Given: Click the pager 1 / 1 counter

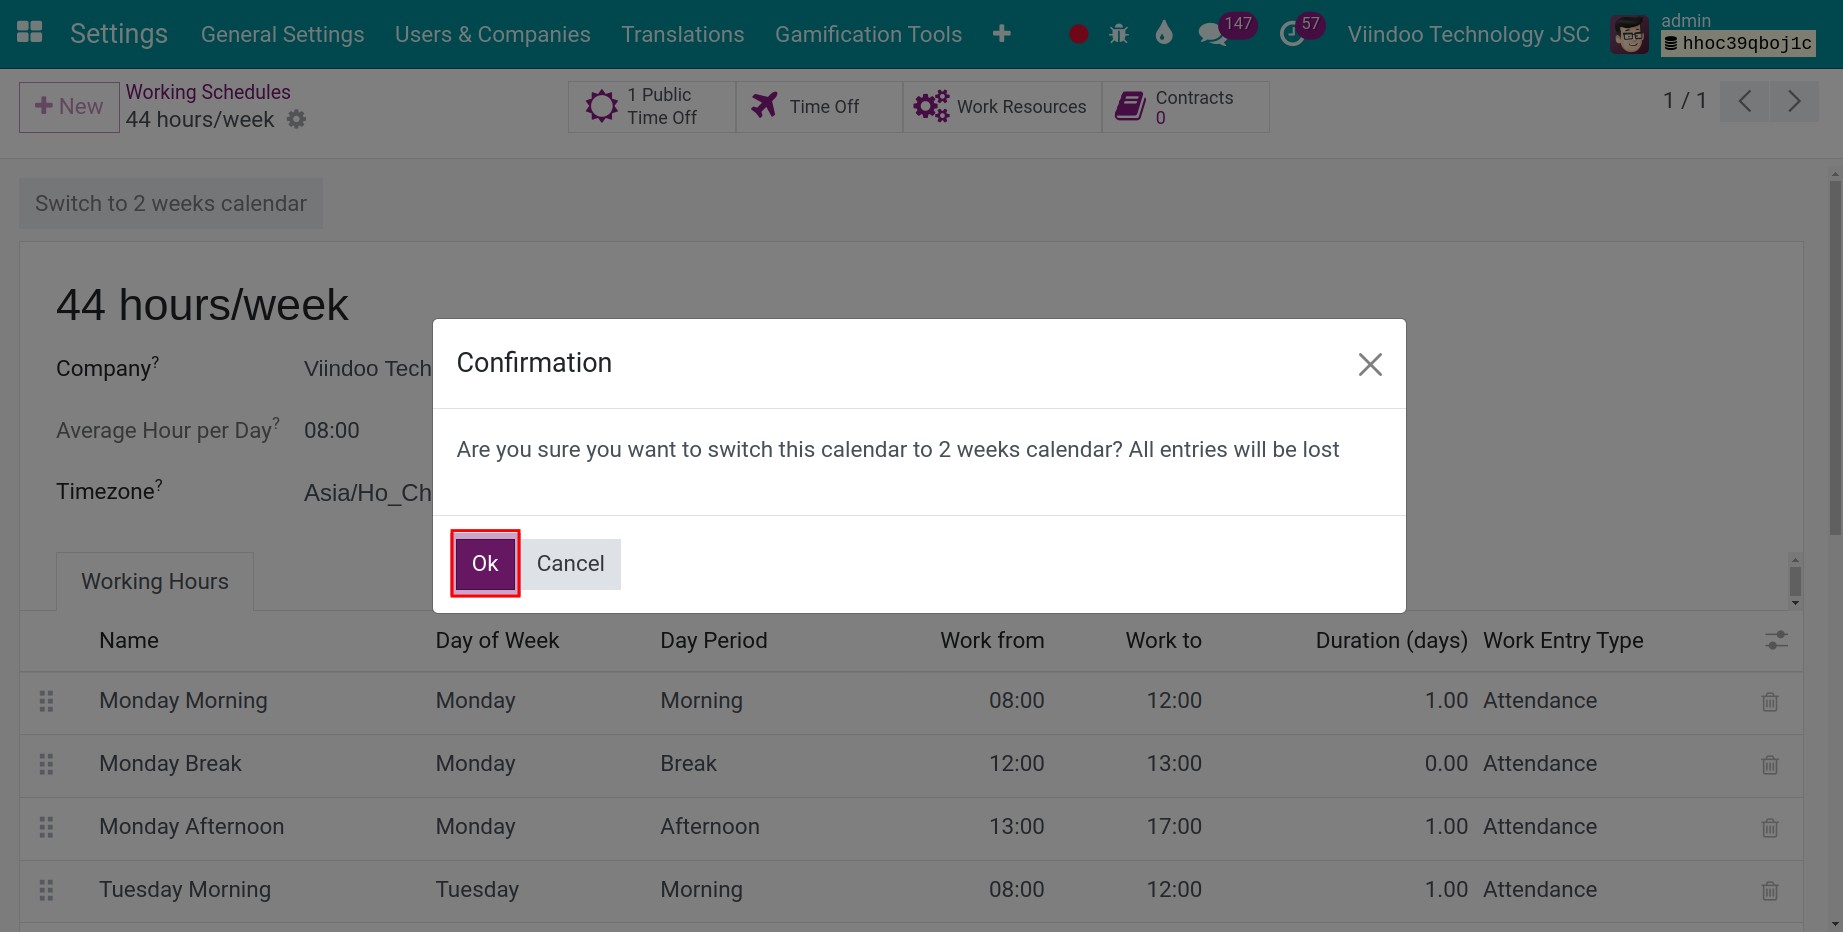Looking at the screenshot, I should 1684,101.
